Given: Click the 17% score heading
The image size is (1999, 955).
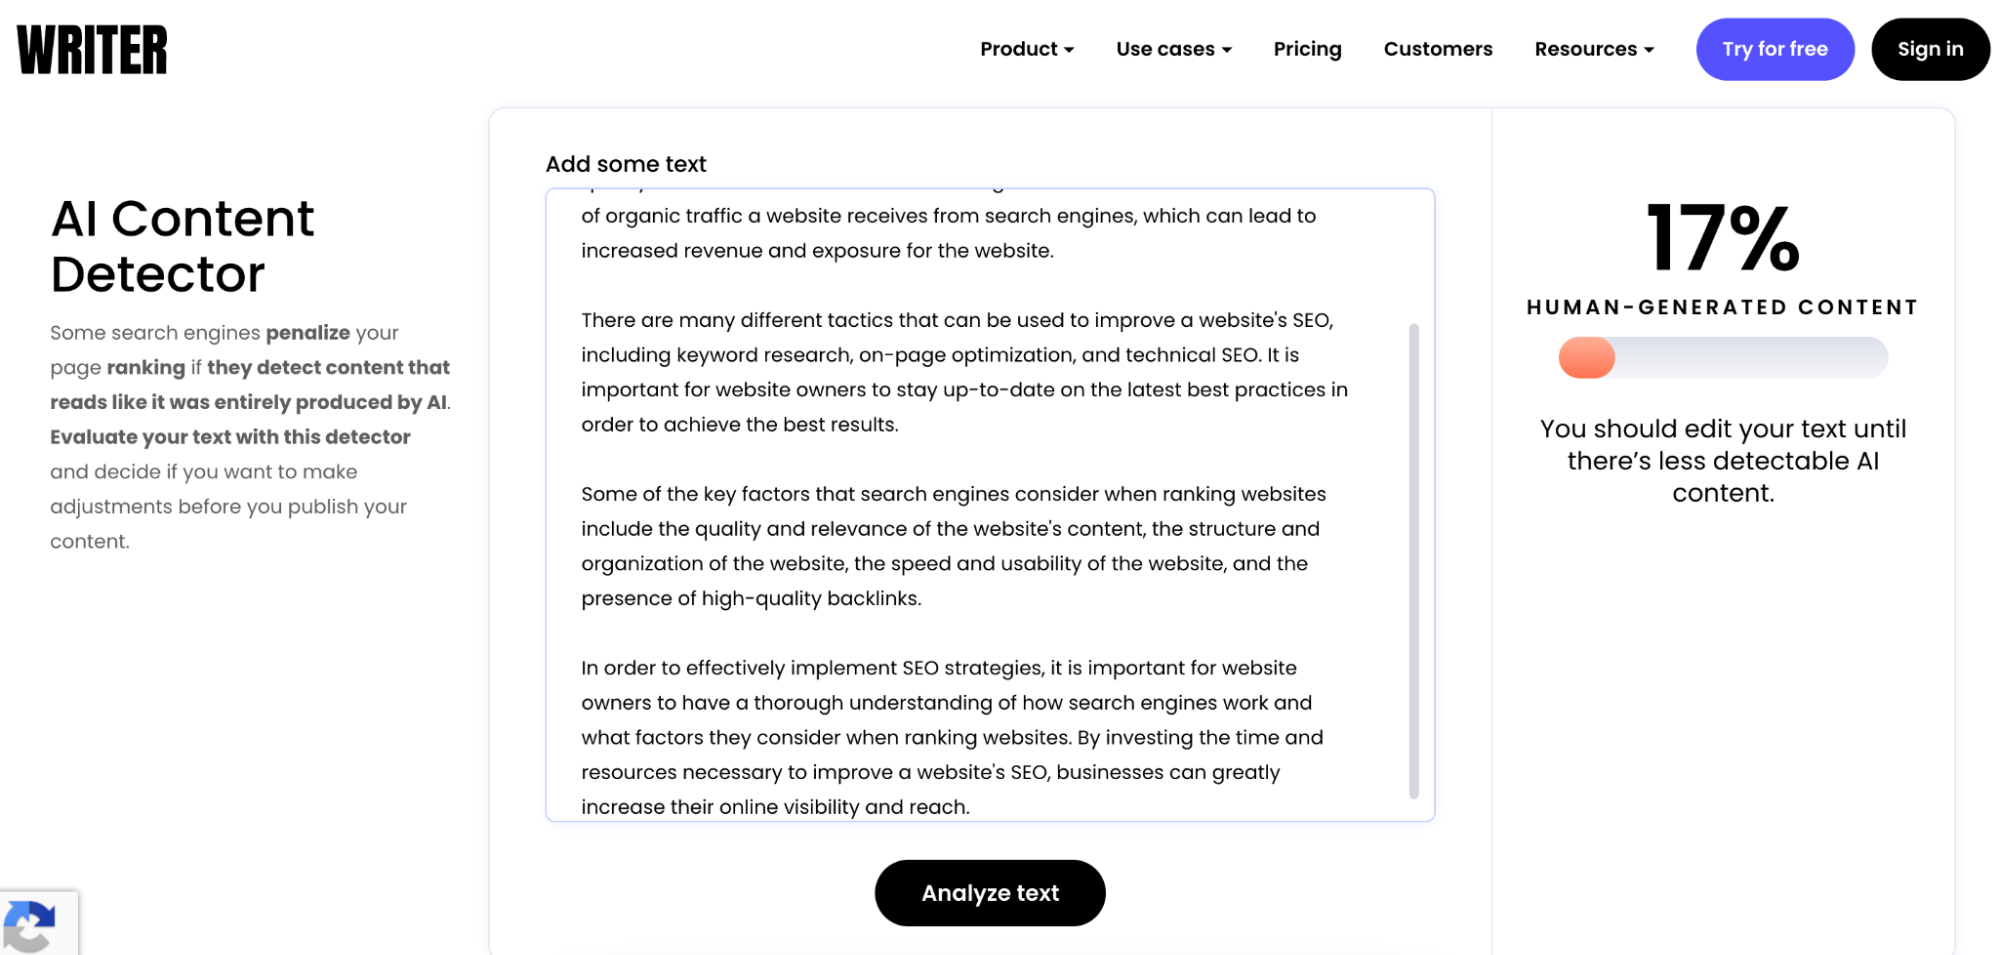Looking at the screenshot, I should pyautogui.click(x=1722, y=238).
